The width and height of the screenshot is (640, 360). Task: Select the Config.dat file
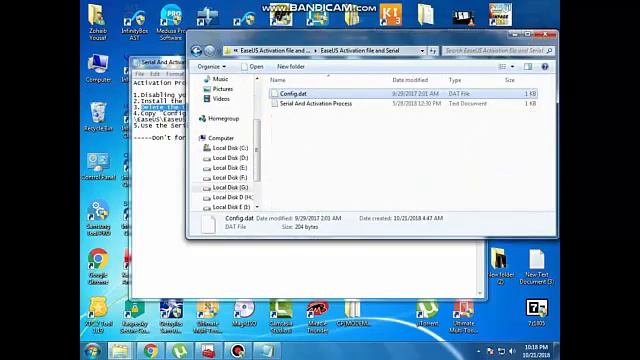(403, 93)
